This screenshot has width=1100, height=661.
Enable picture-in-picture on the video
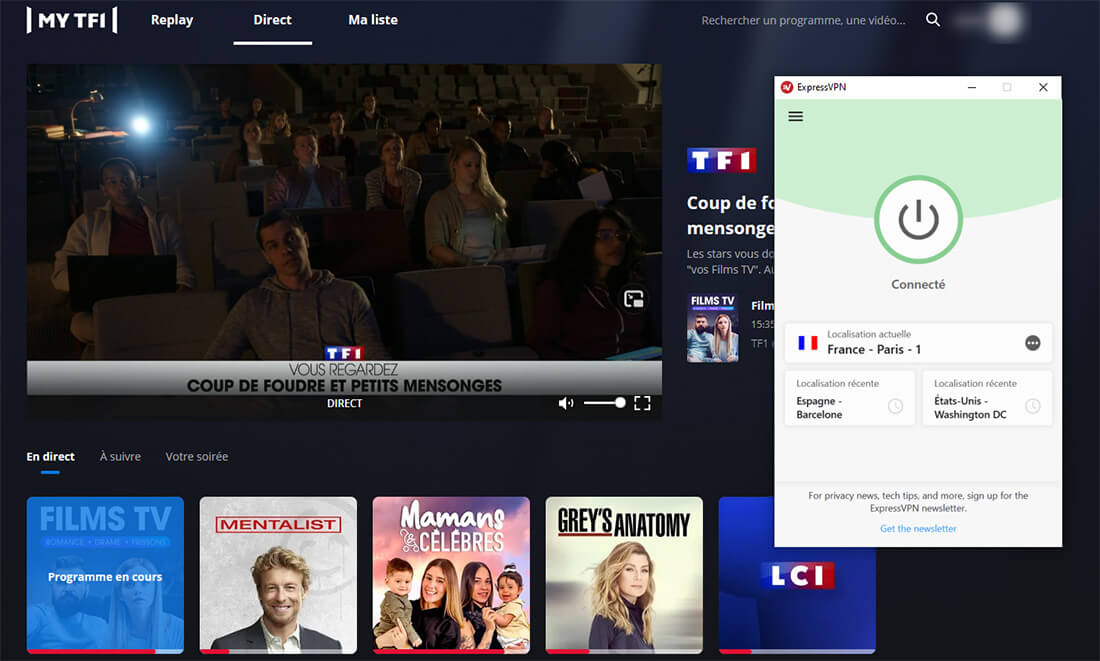tap(633, 299)
